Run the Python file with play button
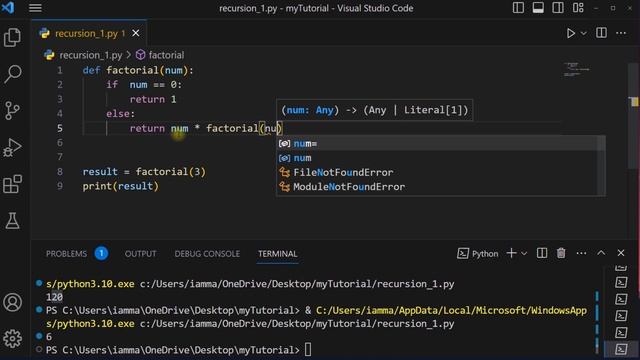 [571, 33]
